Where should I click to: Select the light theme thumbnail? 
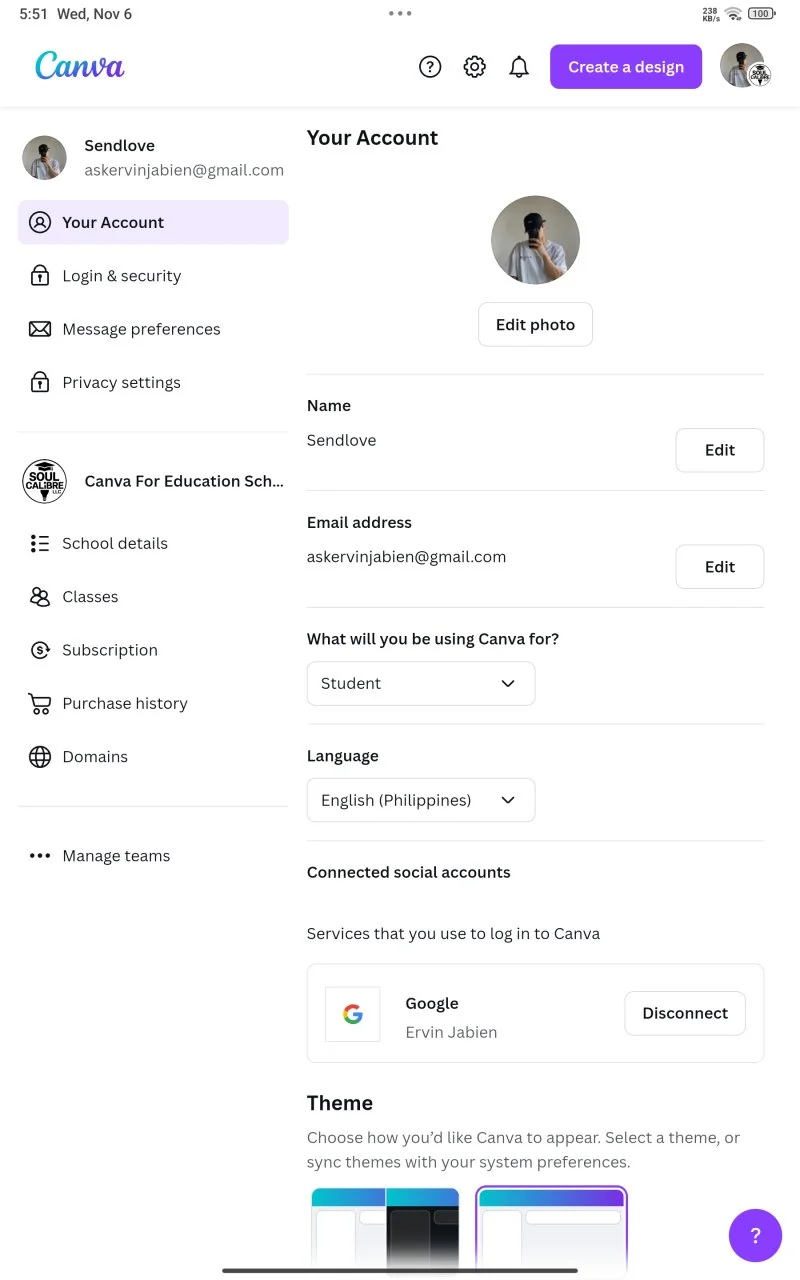click(x=551, y=1232)
